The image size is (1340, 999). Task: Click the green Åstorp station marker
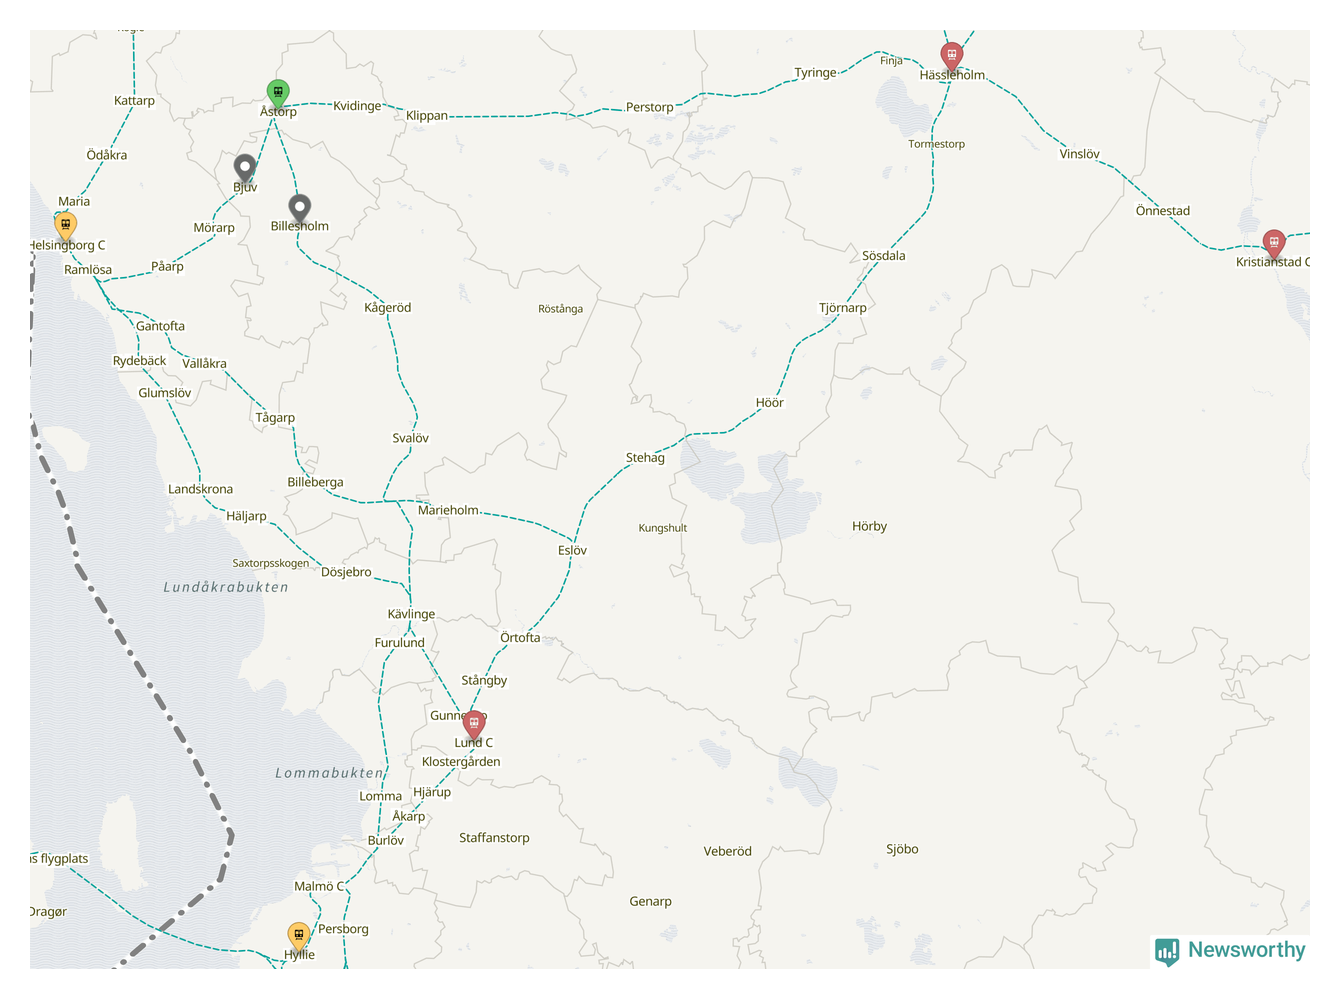(x=278, y=94)
